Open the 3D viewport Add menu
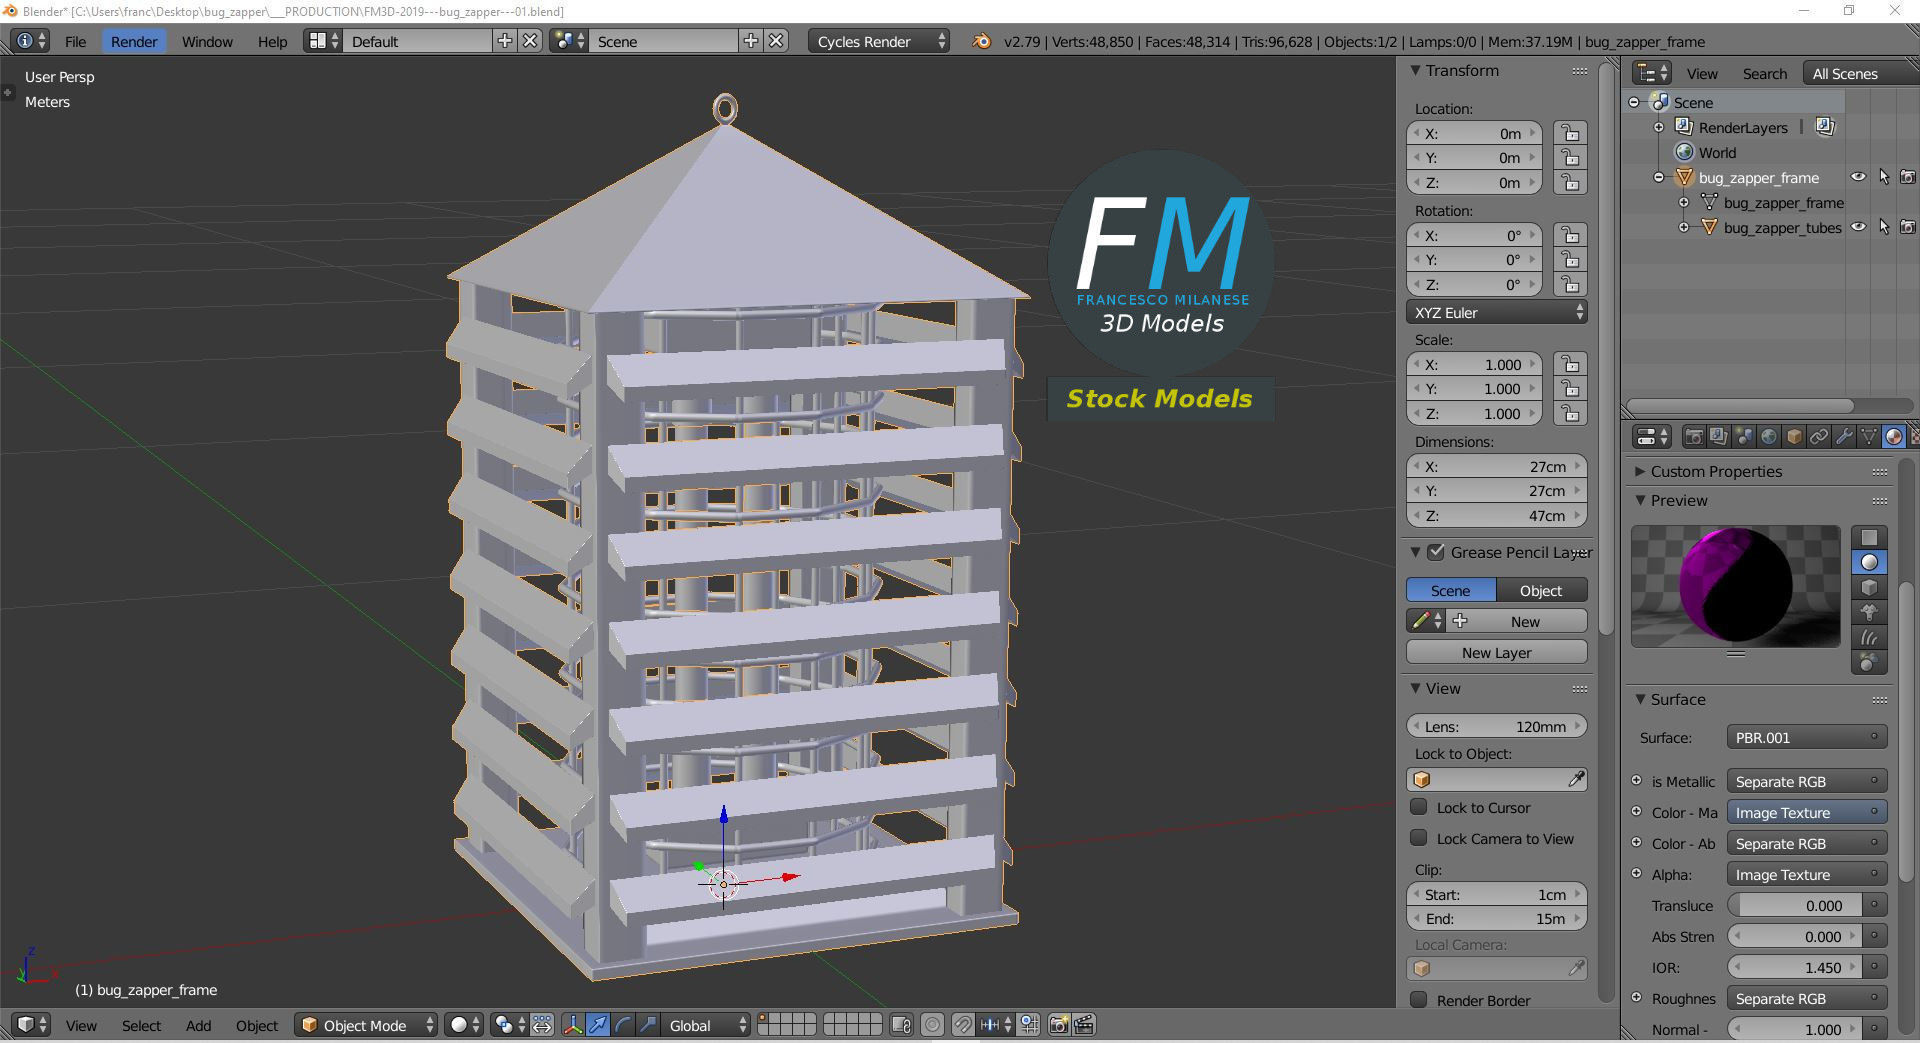This screenshot has height=1043, width=1920. point(198,1025)
